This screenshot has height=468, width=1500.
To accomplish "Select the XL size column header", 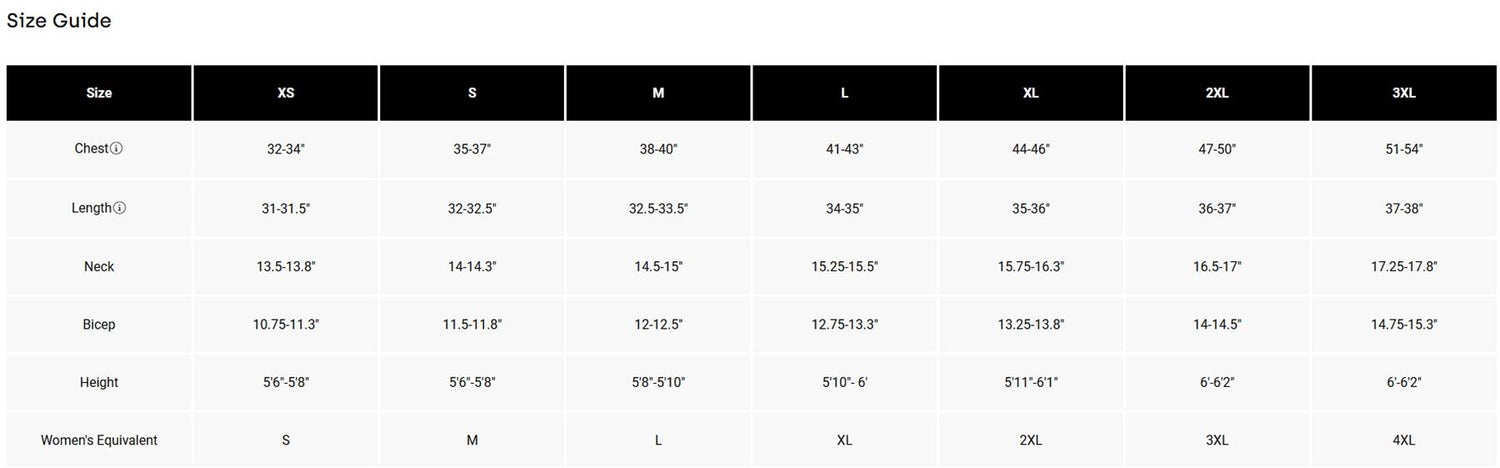I will (x=1031, y=93).
